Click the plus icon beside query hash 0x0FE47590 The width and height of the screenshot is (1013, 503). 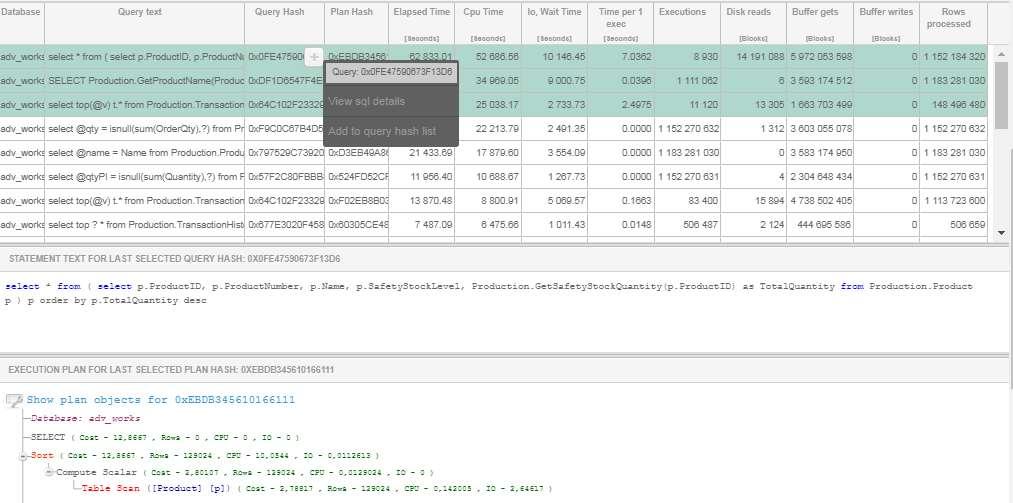[x=314, y=57]
